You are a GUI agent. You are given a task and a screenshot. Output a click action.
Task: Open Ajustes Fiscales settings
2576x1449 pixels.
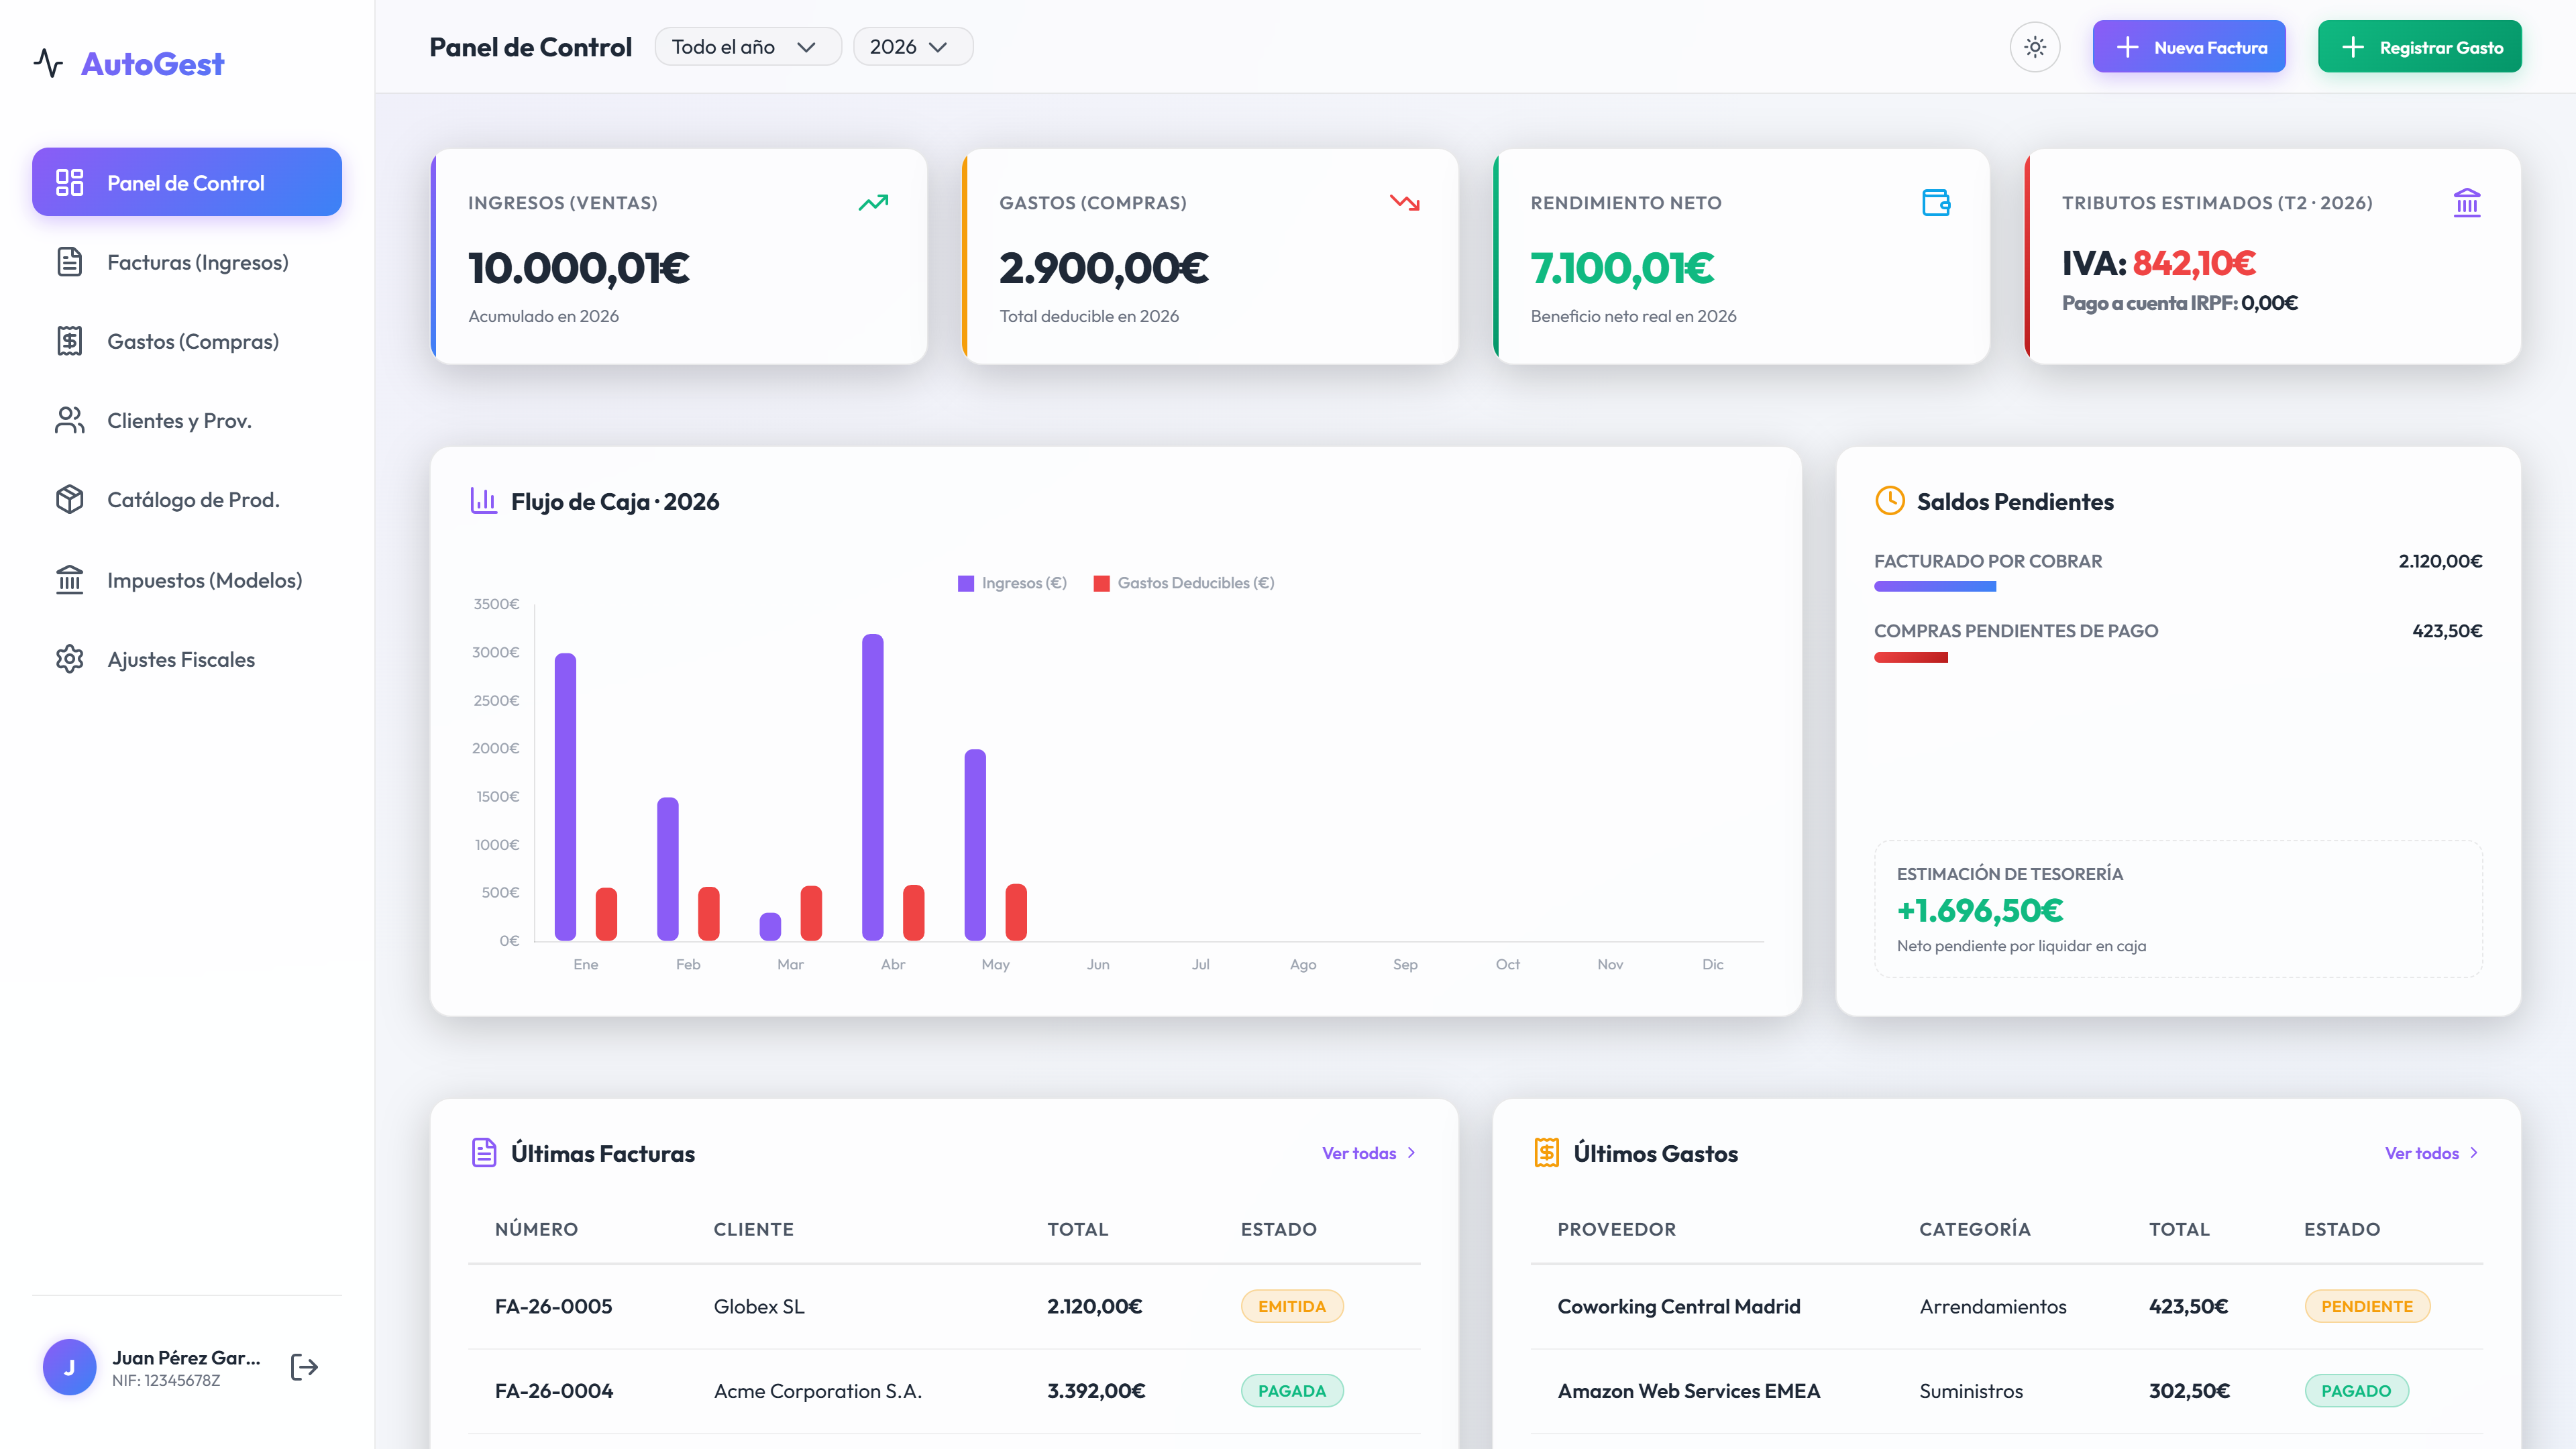point(187,659)
